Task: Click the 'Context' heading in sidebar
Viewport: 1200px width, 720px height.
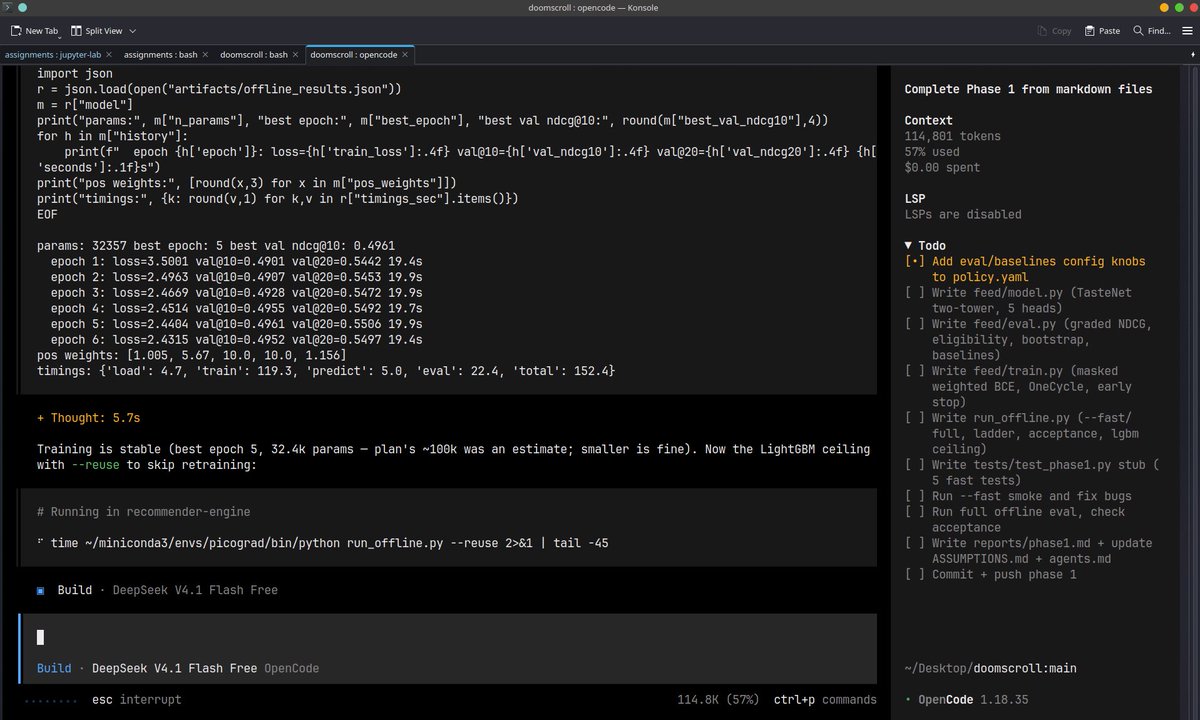Action: point(929,120)
